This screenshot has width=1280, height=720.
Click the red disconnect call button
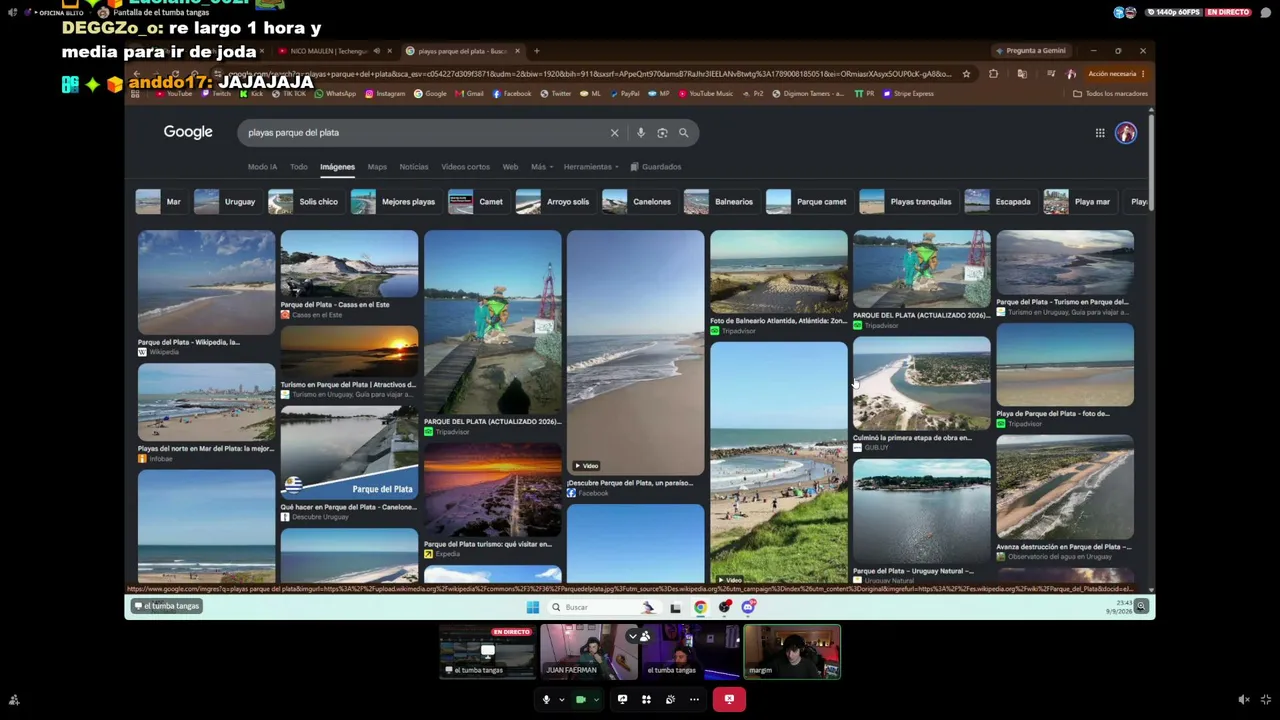[729, 699]
